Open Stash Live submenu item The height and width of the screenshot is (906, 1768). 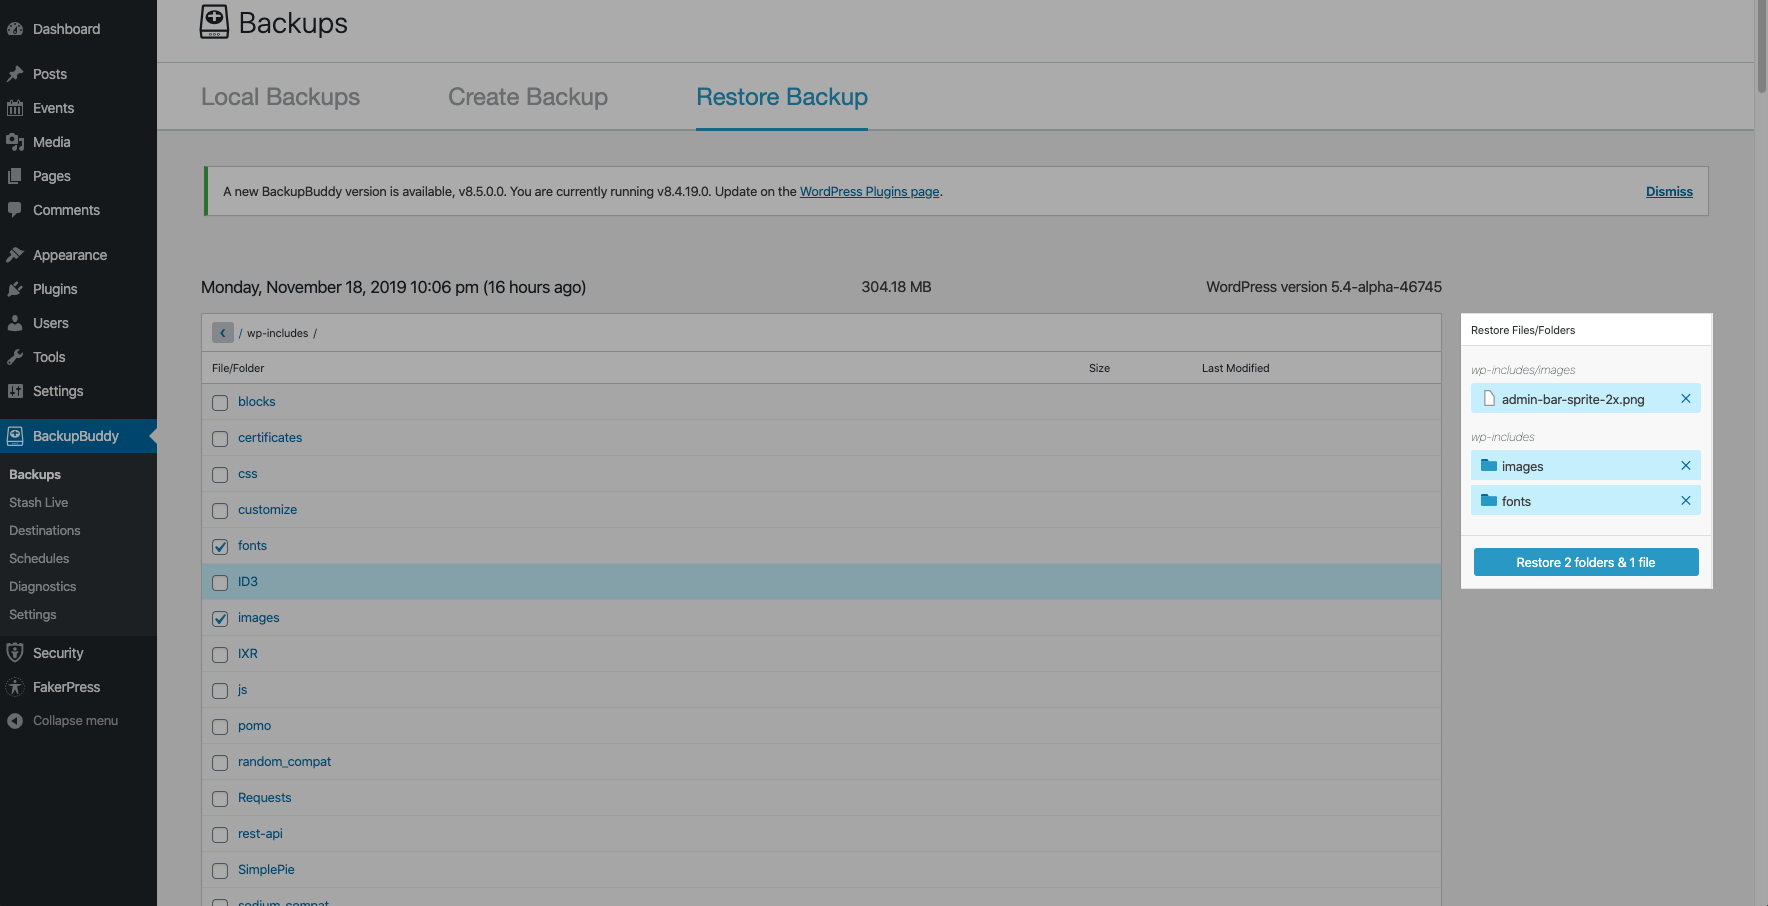(x=39, y=502)
